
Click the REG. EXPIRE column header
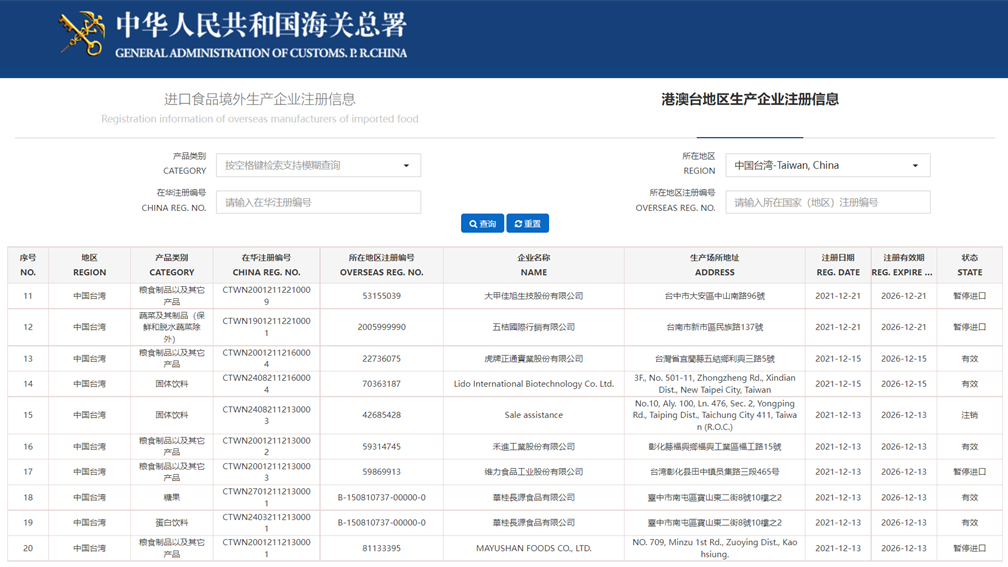901,265
